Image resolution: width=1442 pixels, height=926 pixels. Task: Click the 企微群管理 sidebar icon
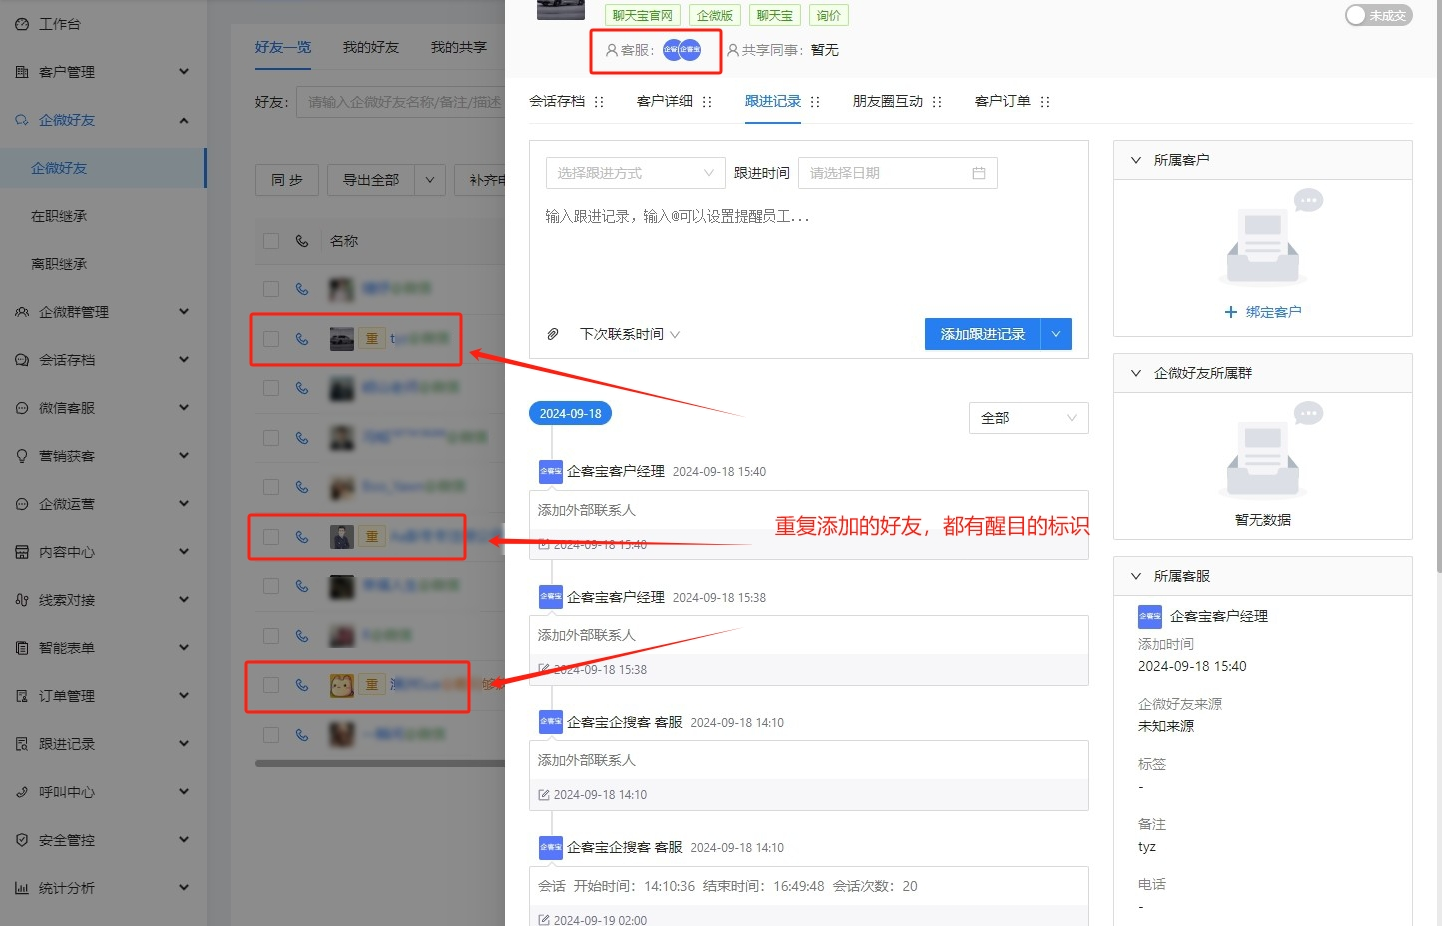point(22,312)
